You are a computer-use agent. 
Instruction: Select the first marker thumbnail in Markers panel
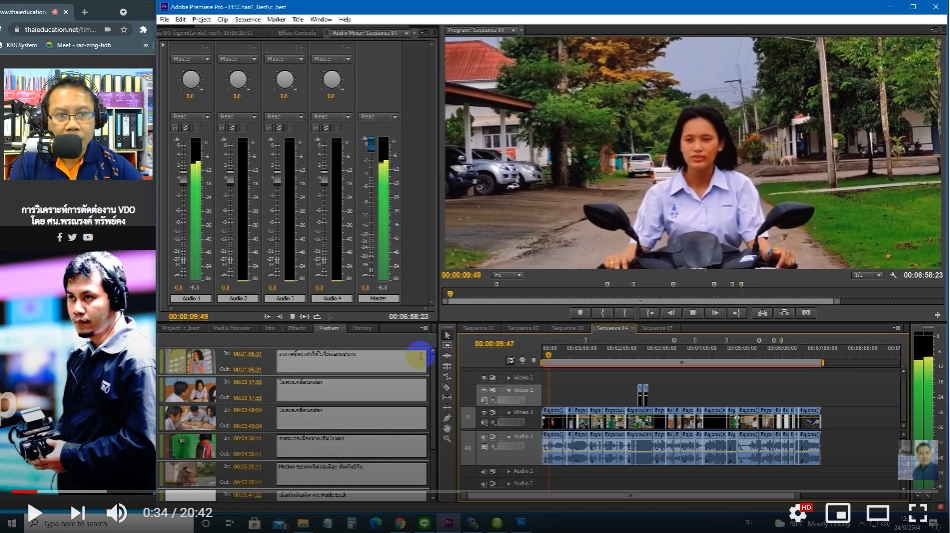click(190, 361)
